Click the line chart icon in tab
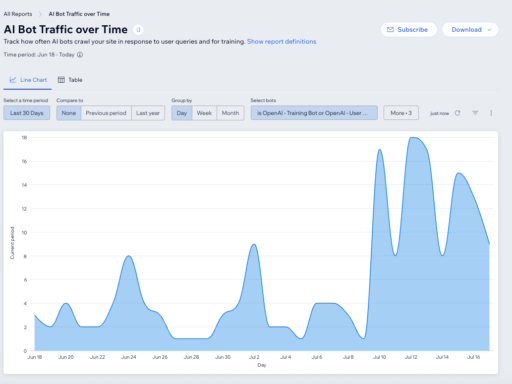The image size is (512, 384). 13,80
